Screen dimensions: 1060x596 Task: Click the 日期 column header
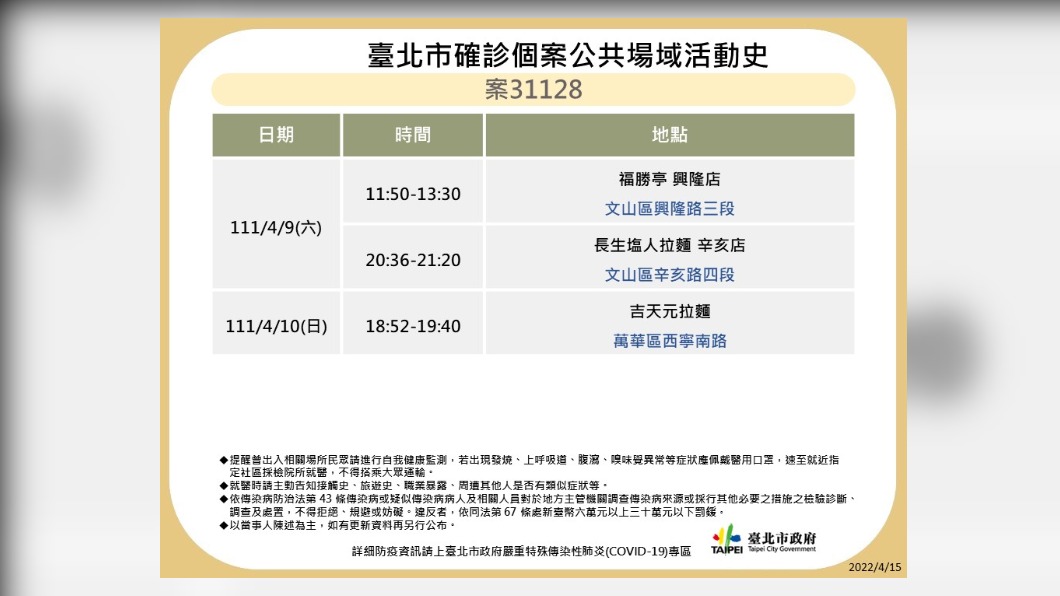pos(276,135)
